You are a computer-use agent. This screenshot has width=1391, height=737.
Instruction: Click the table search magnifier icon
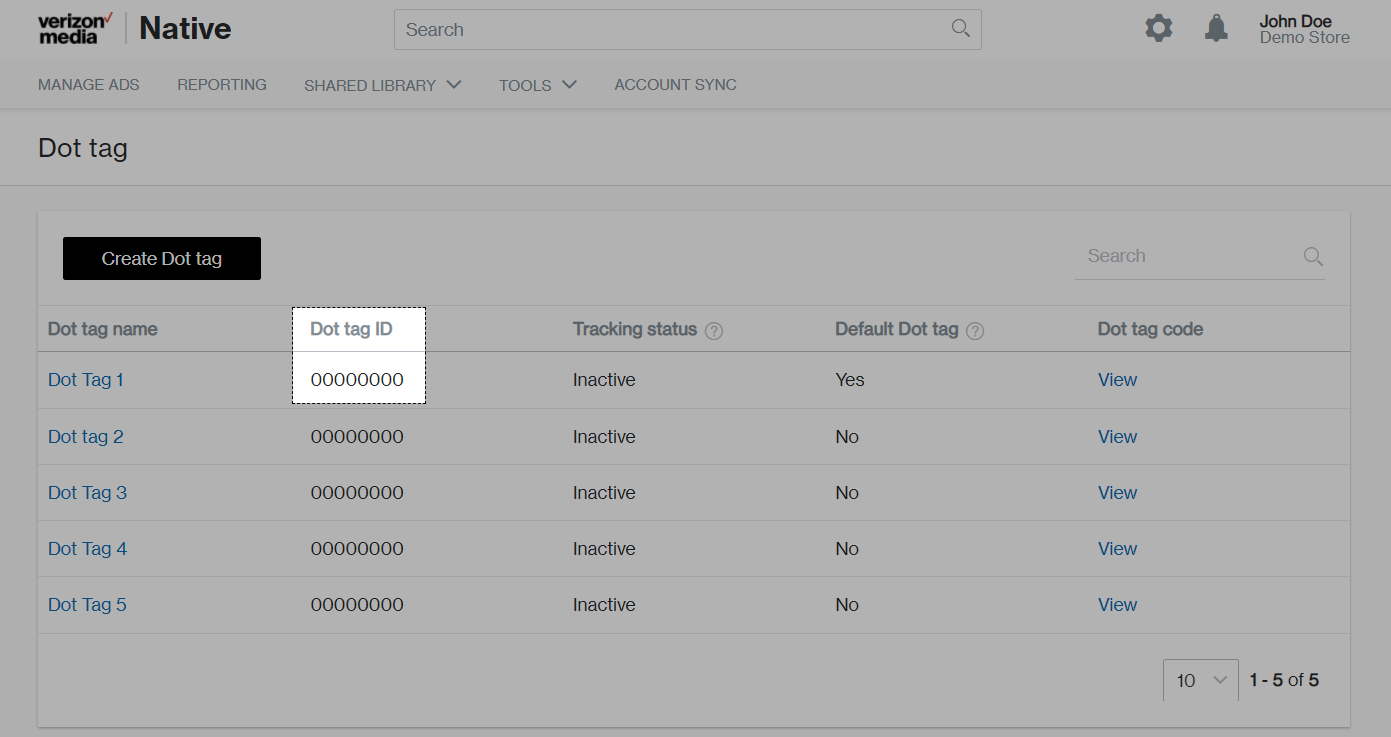point(1313,257)
